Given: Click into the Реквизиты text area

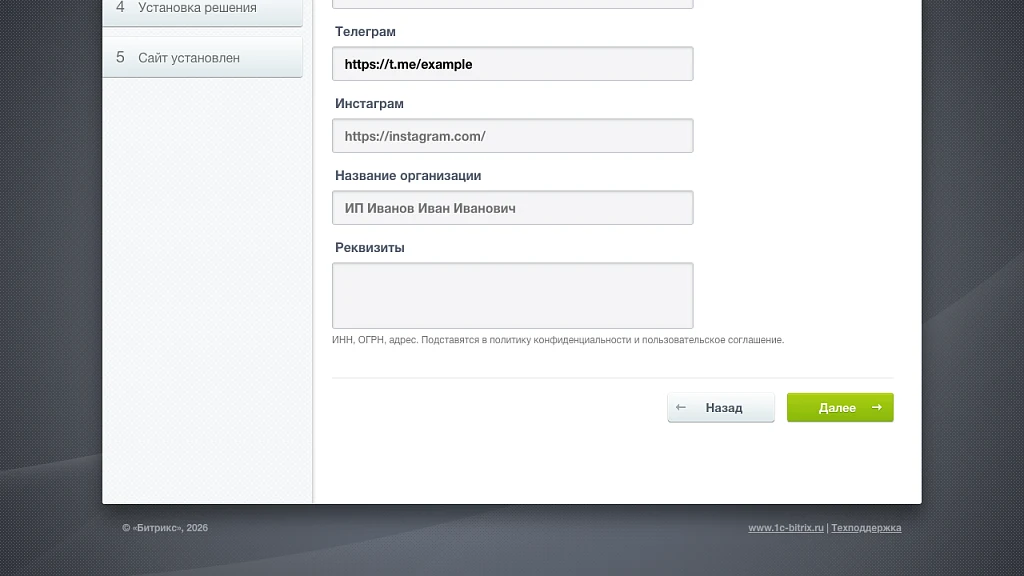Looking at the screenshot, I should coord(513,295).
